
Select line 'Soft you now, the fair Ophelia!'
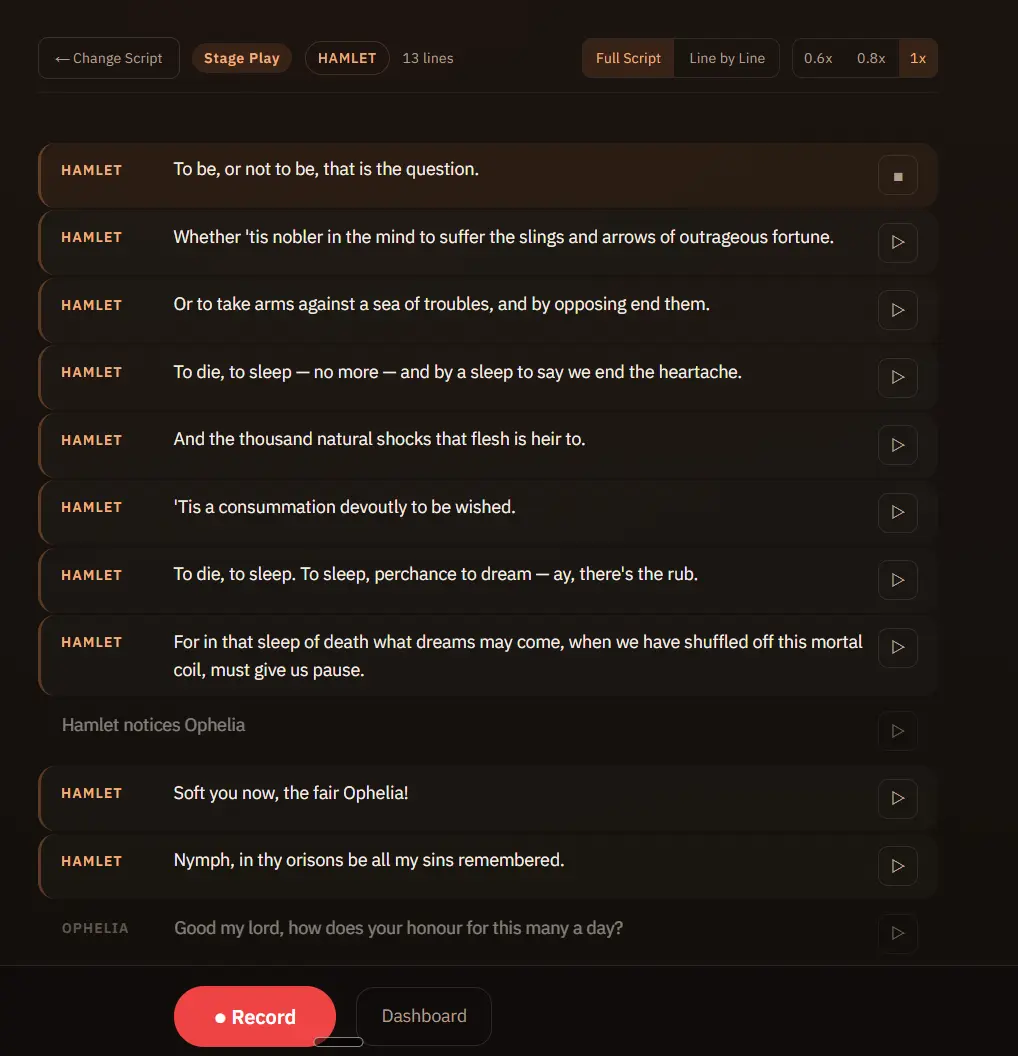coord(488,798)
